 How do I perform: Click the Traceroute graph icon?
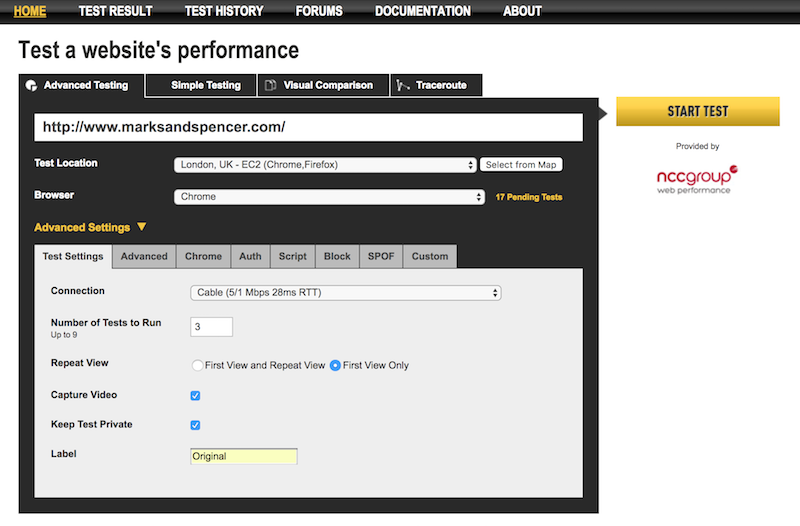tap(403, 85)
